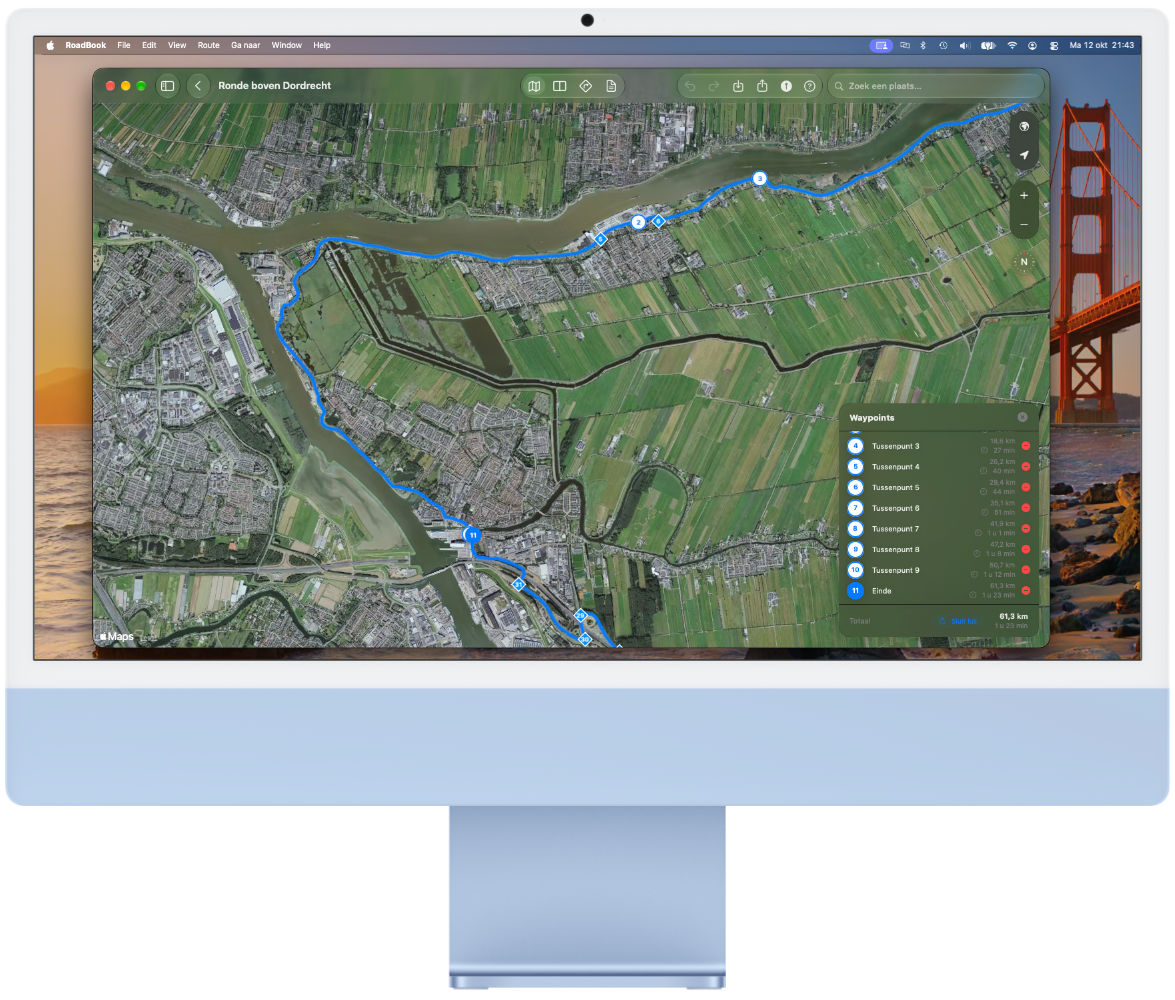The height and width of the screenshot is (1000, 1175).
Task: Zoom in the map with plus
Action: (1024, 196)
